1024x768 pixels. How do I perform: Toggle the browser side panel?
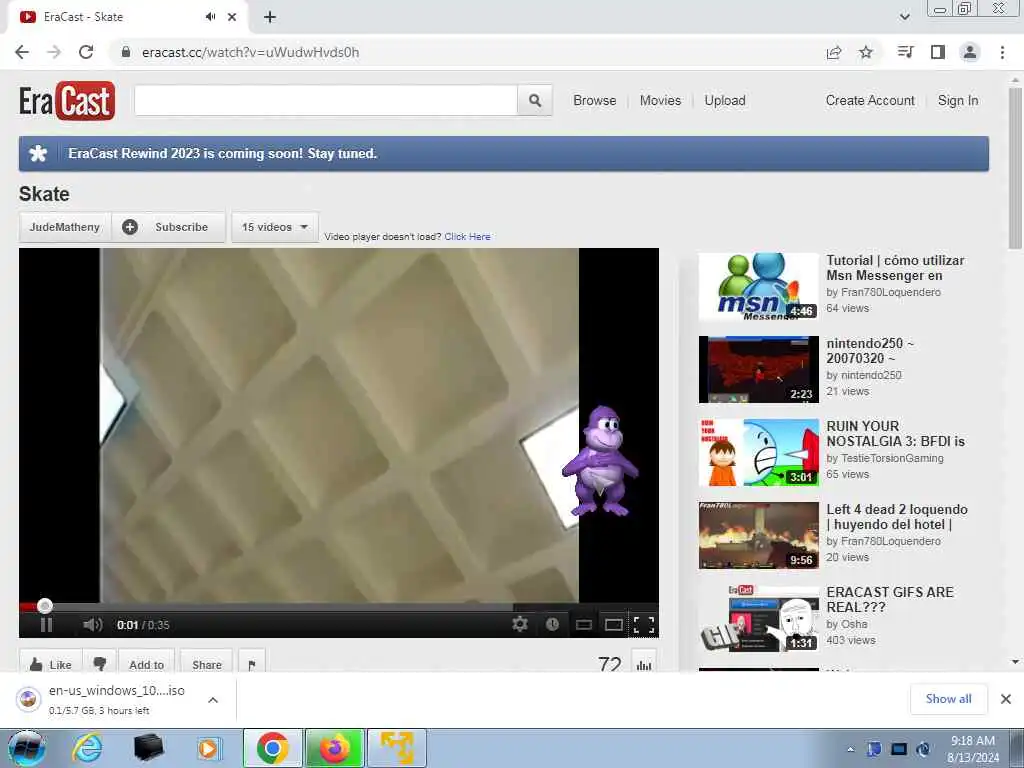click(938, 52)
